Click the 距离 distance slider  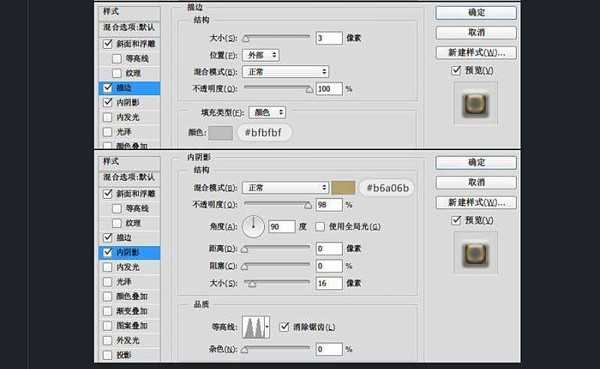[276, 248]
